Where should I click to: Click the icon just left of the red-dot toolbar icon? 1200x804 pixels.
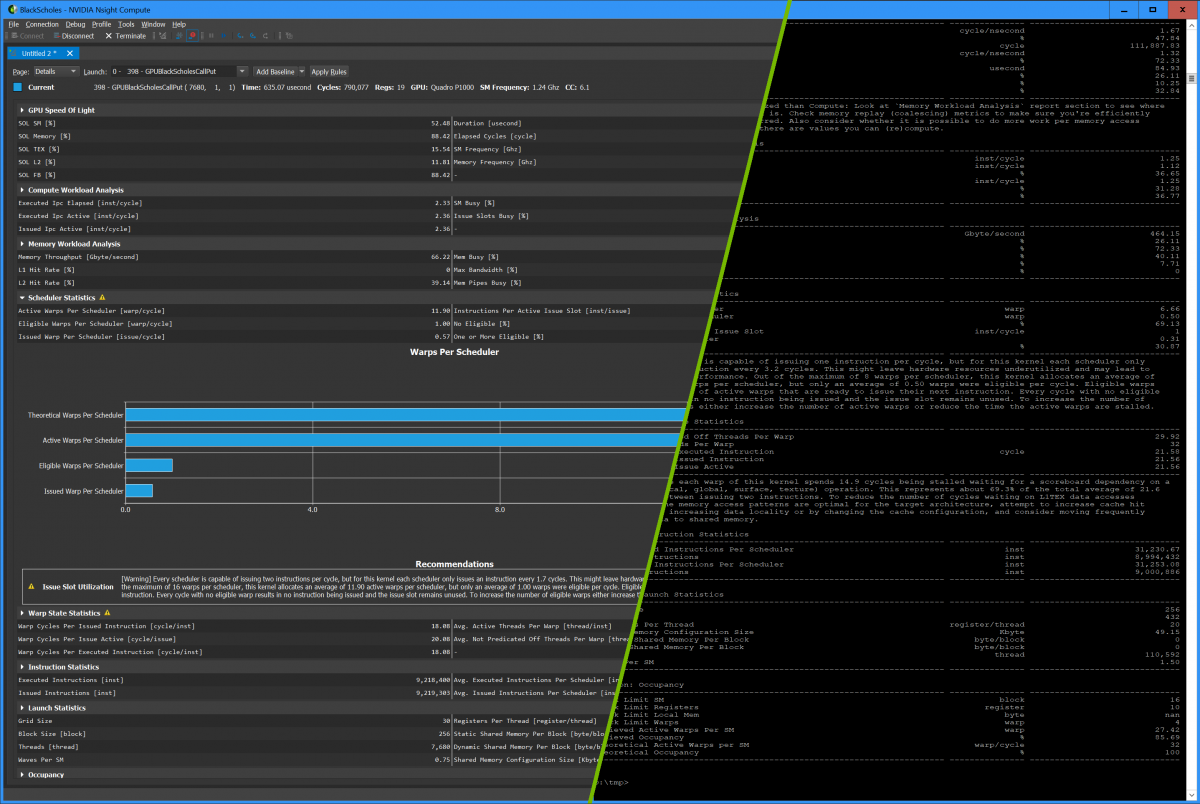(x=179, y=36)
